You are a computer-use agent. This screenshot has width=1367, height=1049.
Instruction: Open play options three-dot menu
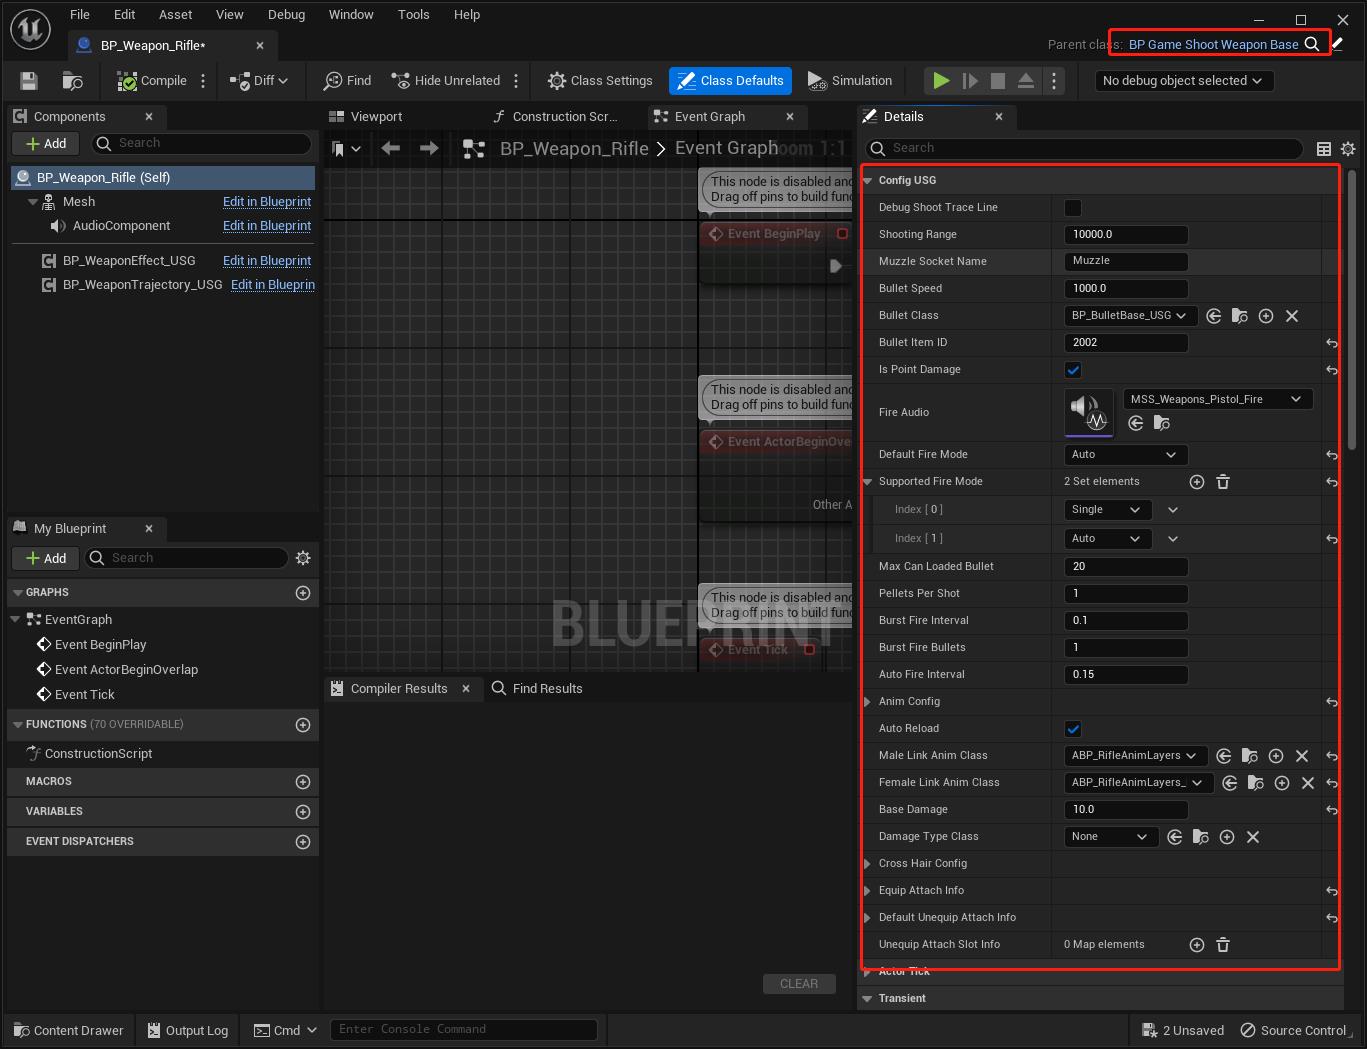point(1053,81)
